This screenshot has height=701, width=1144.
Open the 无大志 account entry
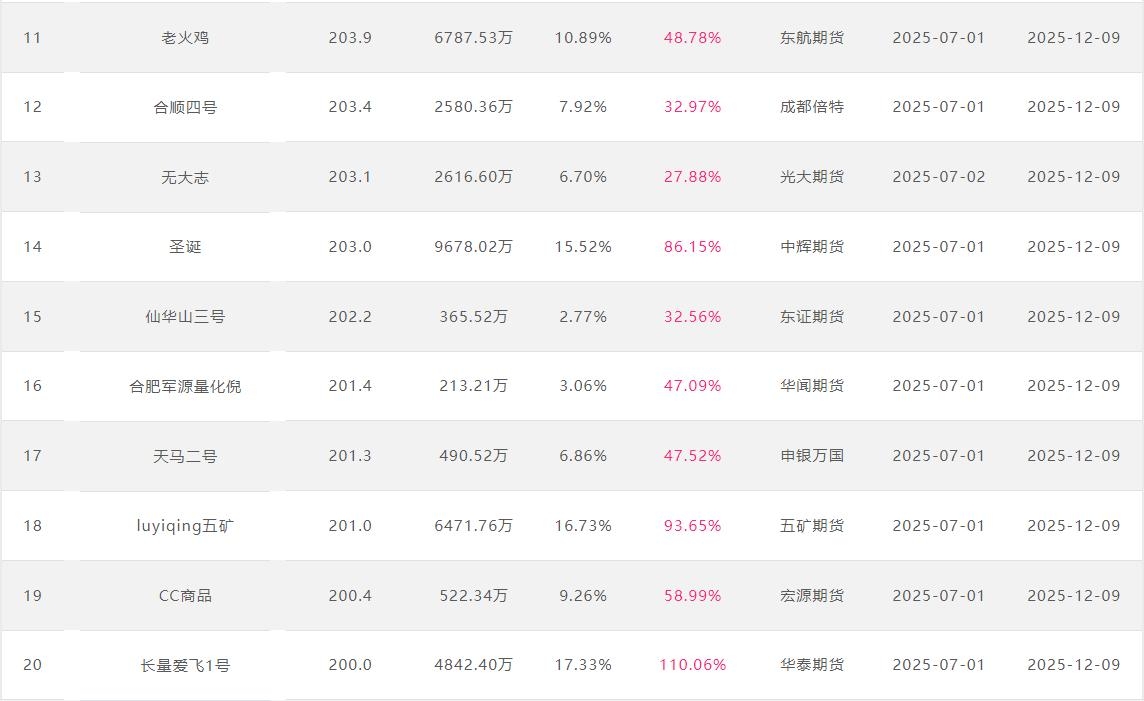tap(185, 177)
